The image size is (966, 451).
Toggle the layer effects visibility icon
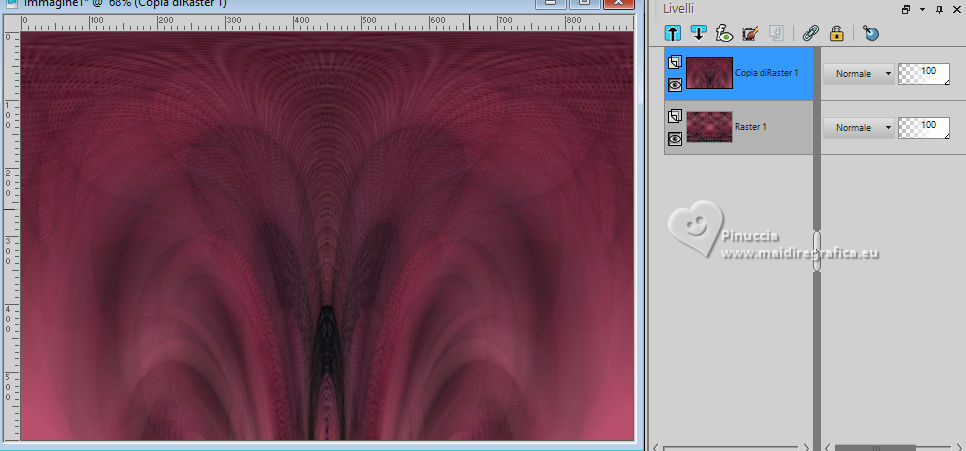[x=724, y=33]
